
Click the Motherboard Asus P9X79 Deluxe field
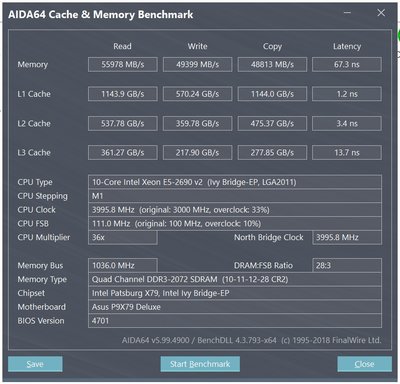pos(235,307)
